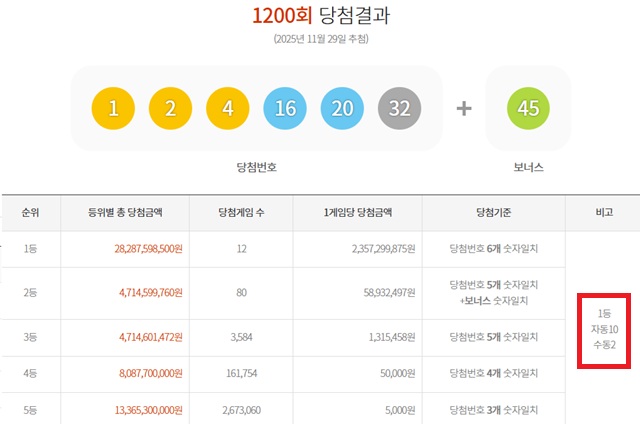Click the 비고 column header
640x424 pixels.
coord(603,212)
